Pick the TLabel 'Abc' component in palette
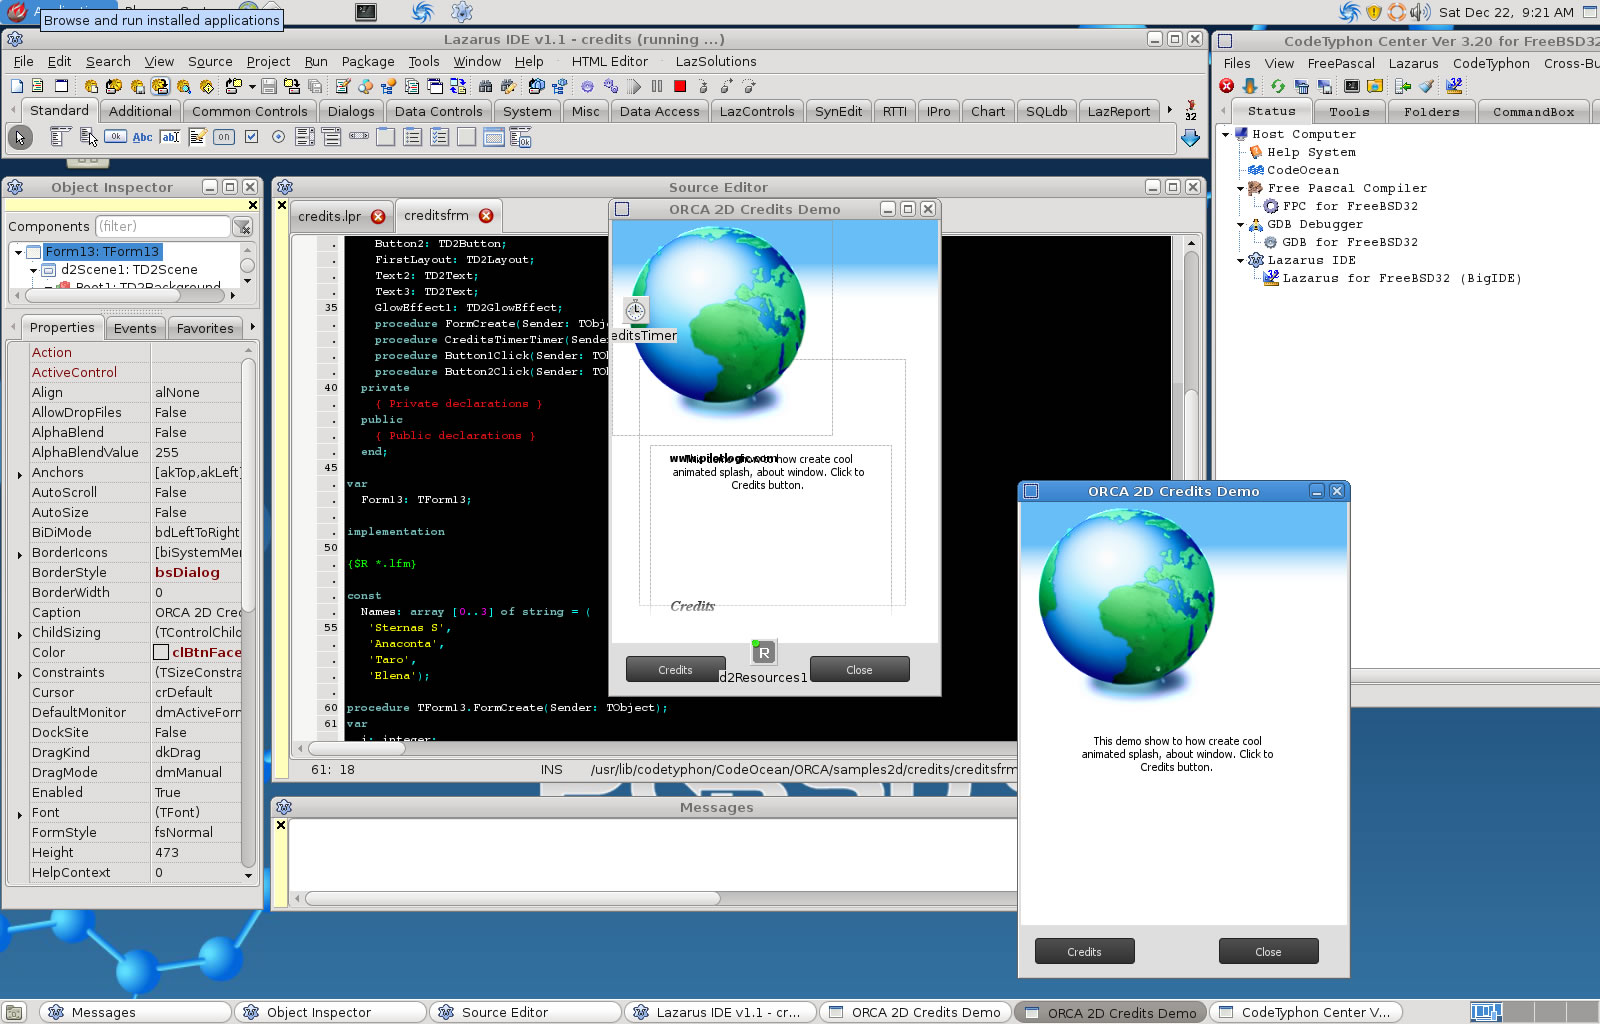 pyautogui.click(x=143, y=137)
